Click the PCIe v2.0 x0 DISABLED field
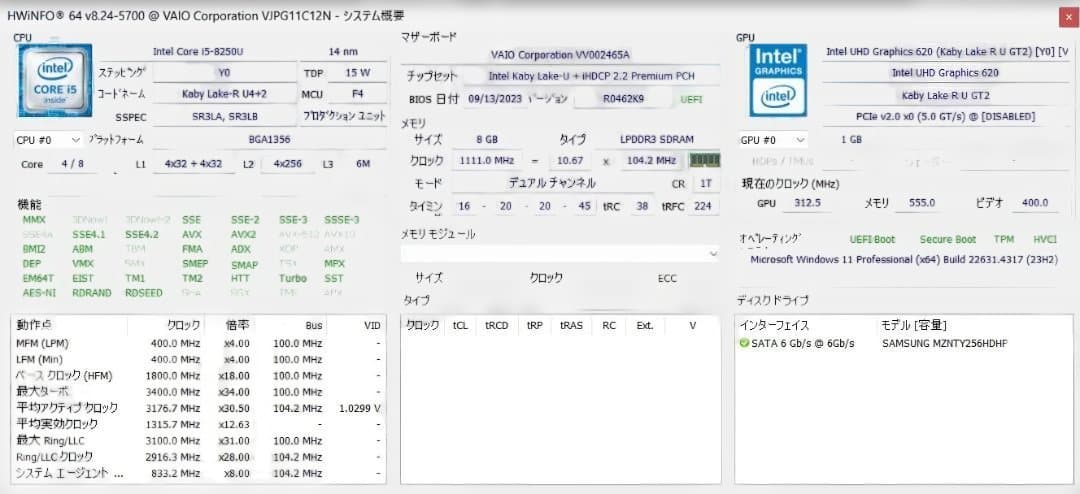Viewport: 1080px width, 494px height. (x=945, y=116)
